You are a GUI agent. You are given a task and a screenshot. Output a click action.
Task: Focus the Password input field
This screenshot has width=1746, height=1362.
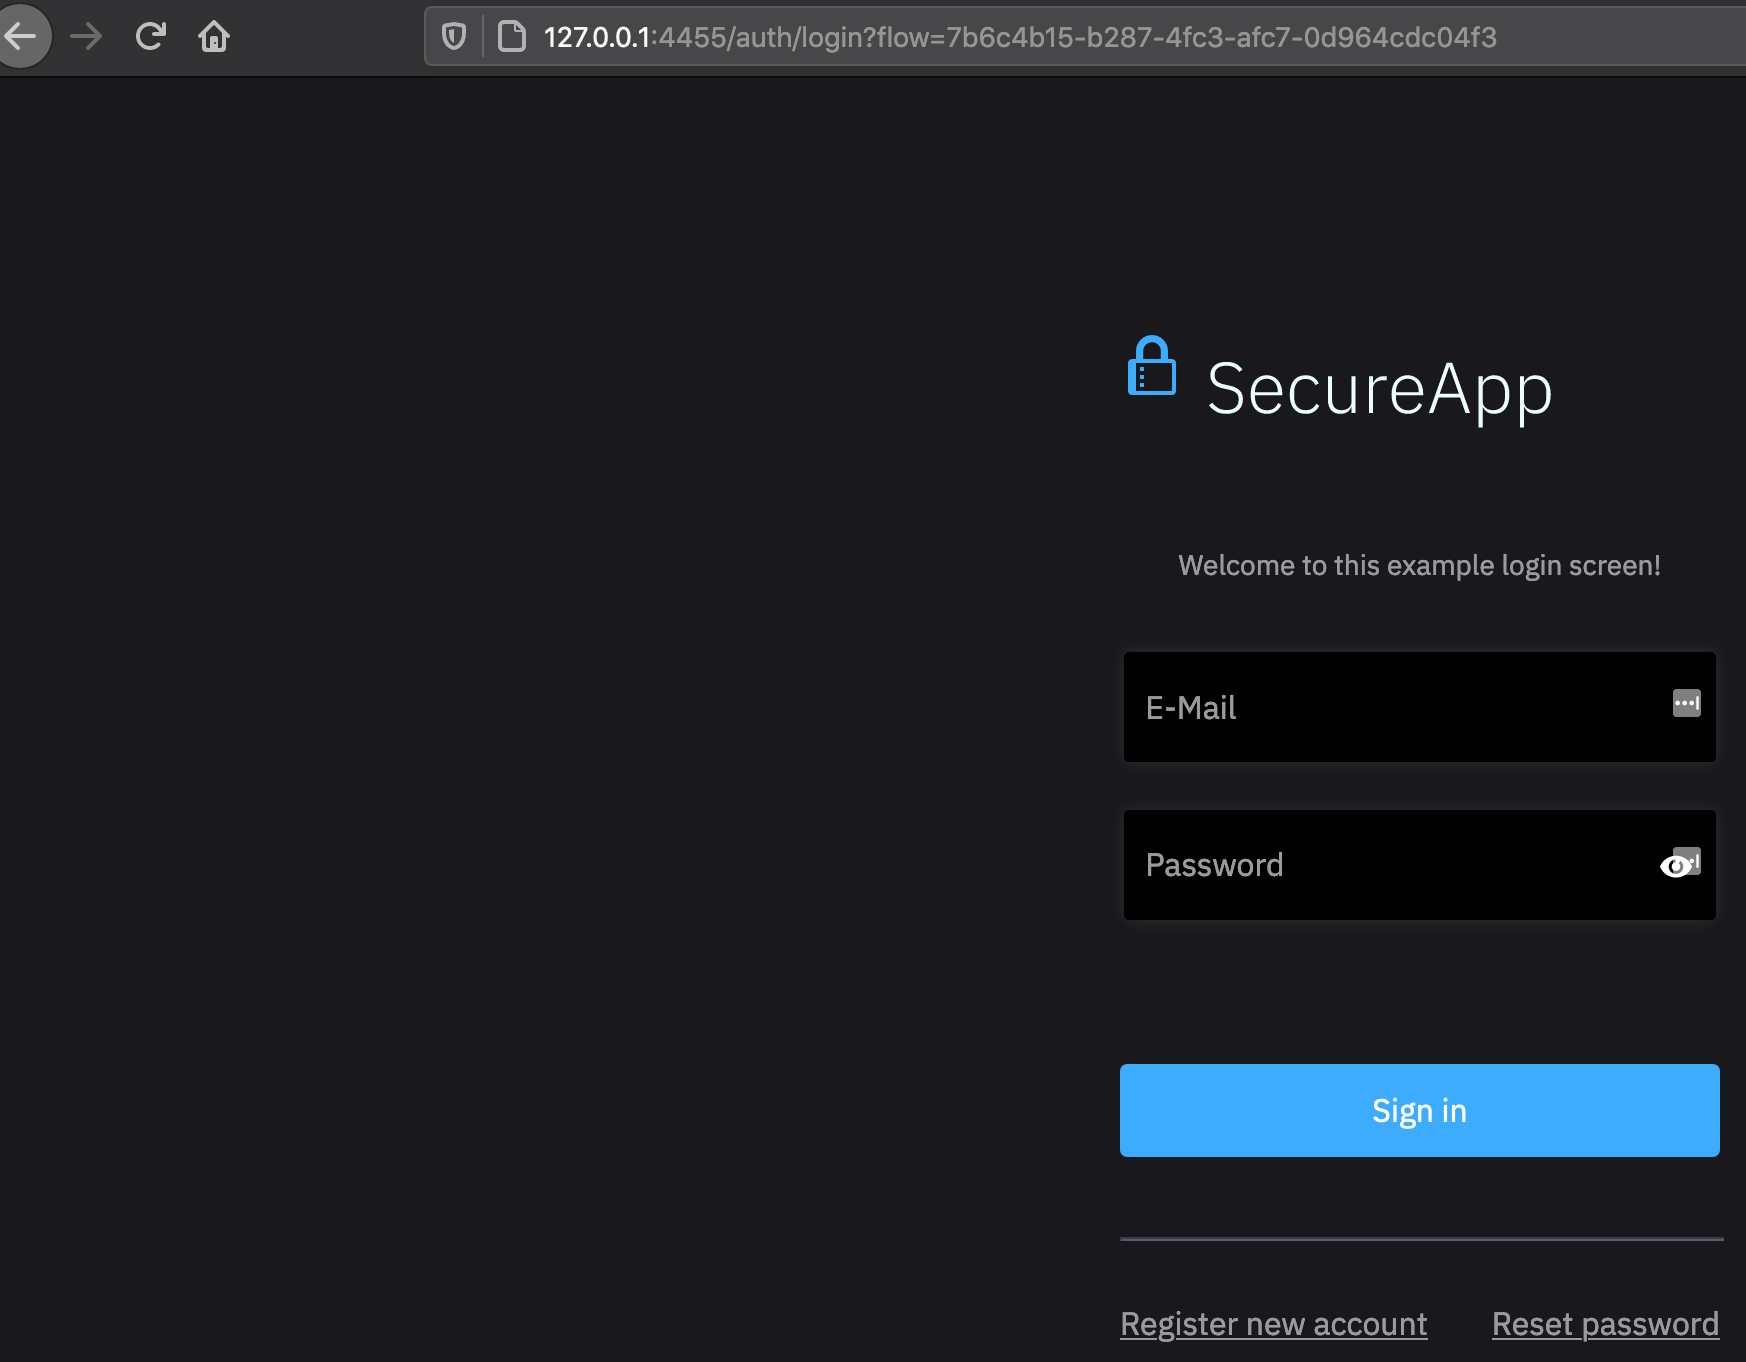coord(1420,865)
